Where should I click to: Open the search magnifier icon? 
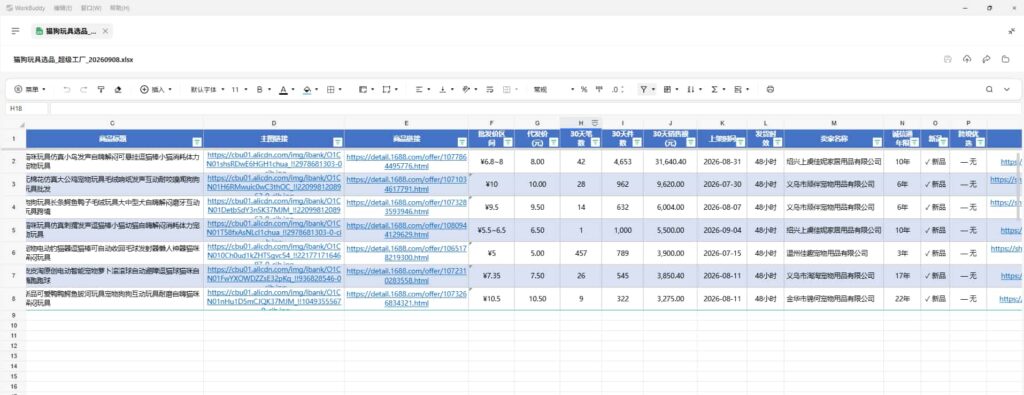[989, 89]
